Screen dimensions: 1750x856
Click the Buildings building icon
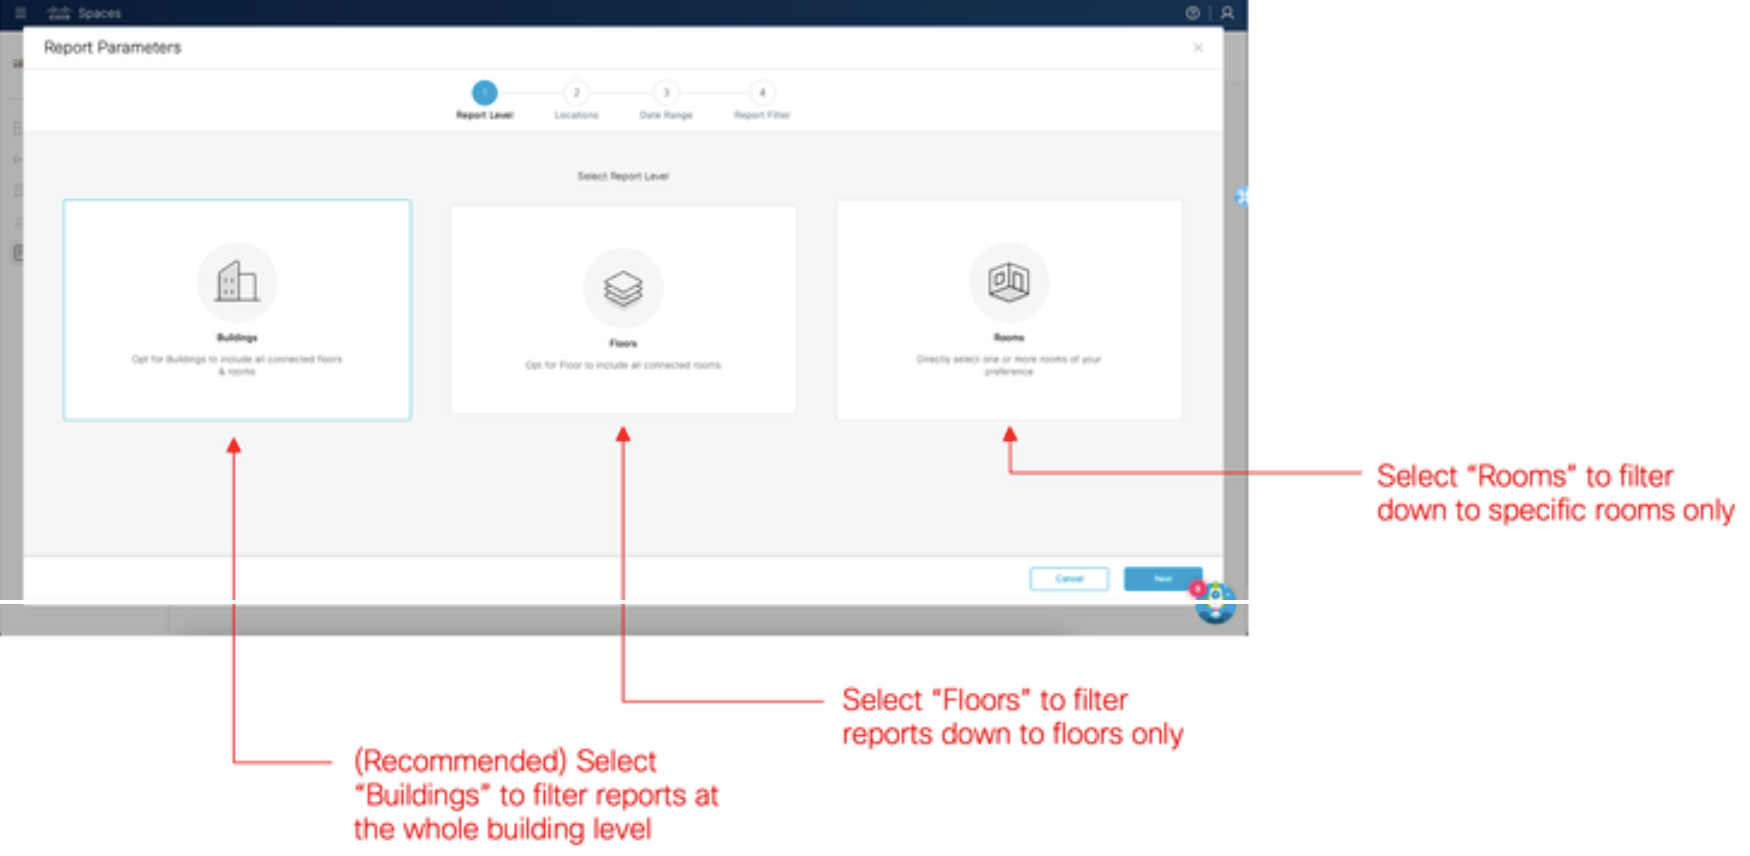click(x=237, y=282)
